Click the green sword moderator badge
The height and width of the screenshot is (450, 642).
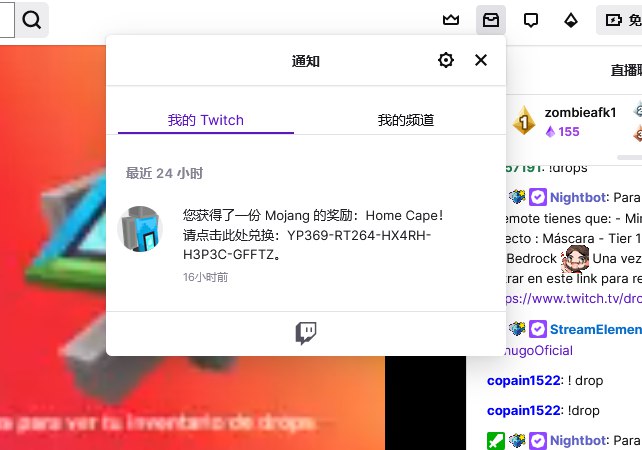[496, 441]
